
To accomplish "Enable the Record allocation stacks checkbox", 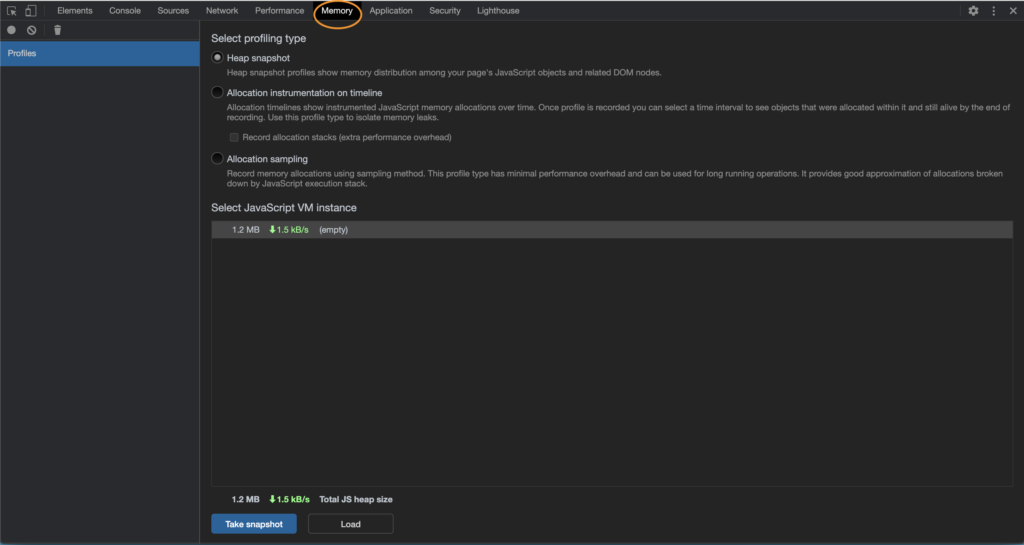I will tap(234, 137).
